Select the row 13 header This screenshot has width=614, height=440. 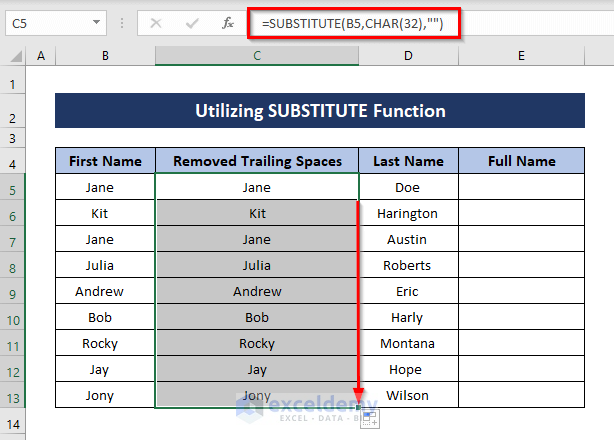pyautogui.click(x=14, y=395)
